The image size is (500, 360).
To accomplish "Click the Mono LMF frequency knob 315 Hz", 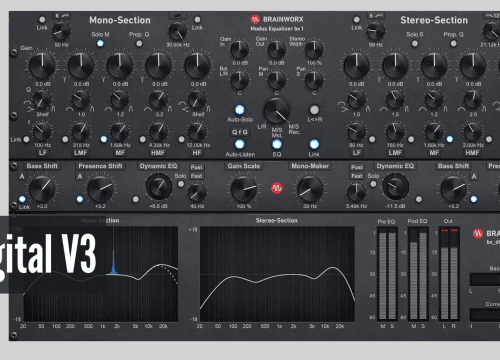I will tap(81, 132).
